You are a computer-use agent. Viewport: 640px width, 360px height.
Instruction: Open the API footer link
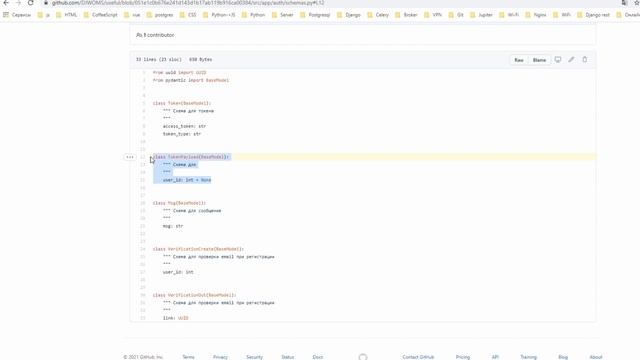click(x=495, y=357)
